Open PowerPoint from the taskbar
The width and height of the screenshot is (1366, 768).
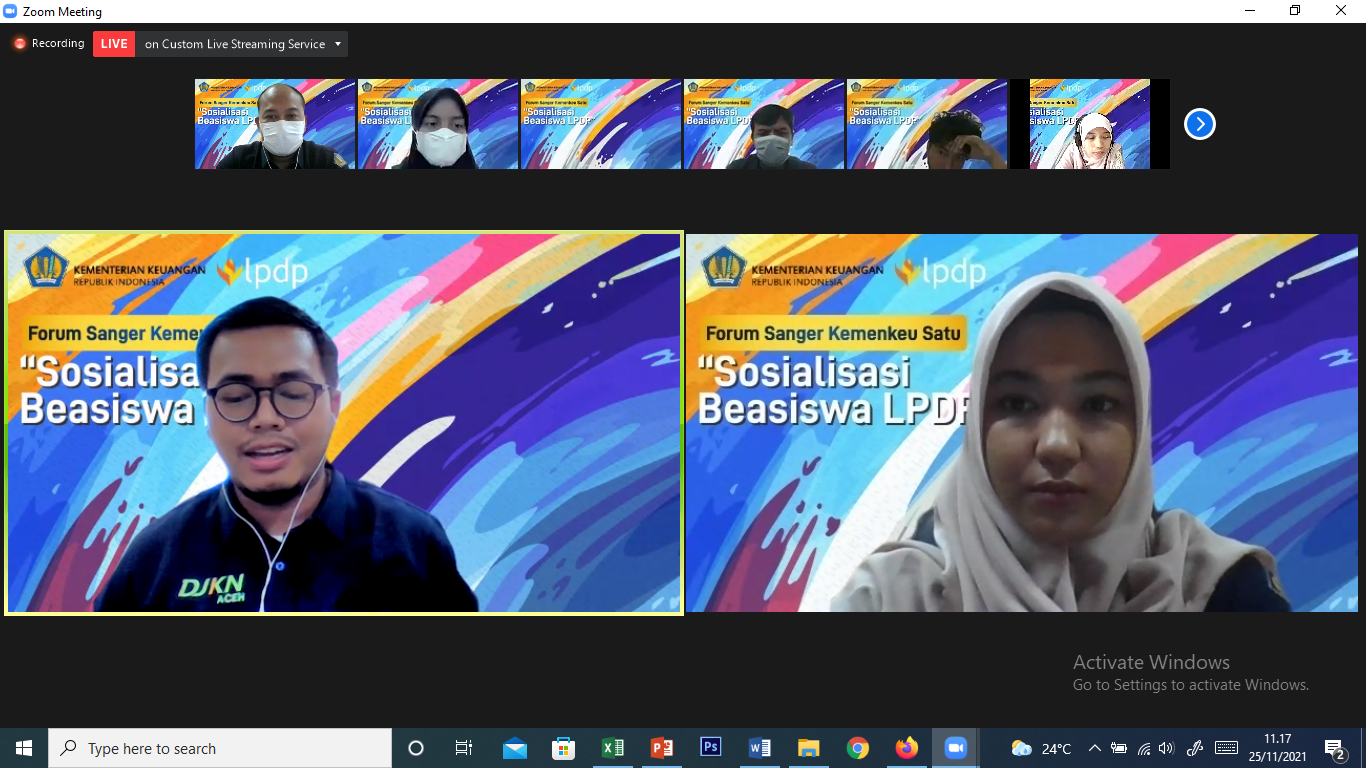[662, 748]
